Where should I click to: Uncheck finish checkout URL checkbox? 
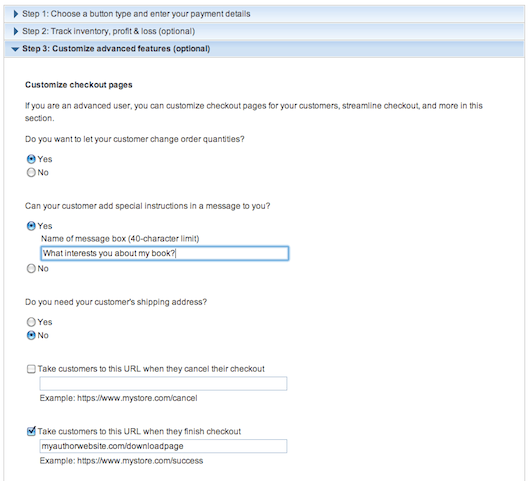[x=31, y=431]
